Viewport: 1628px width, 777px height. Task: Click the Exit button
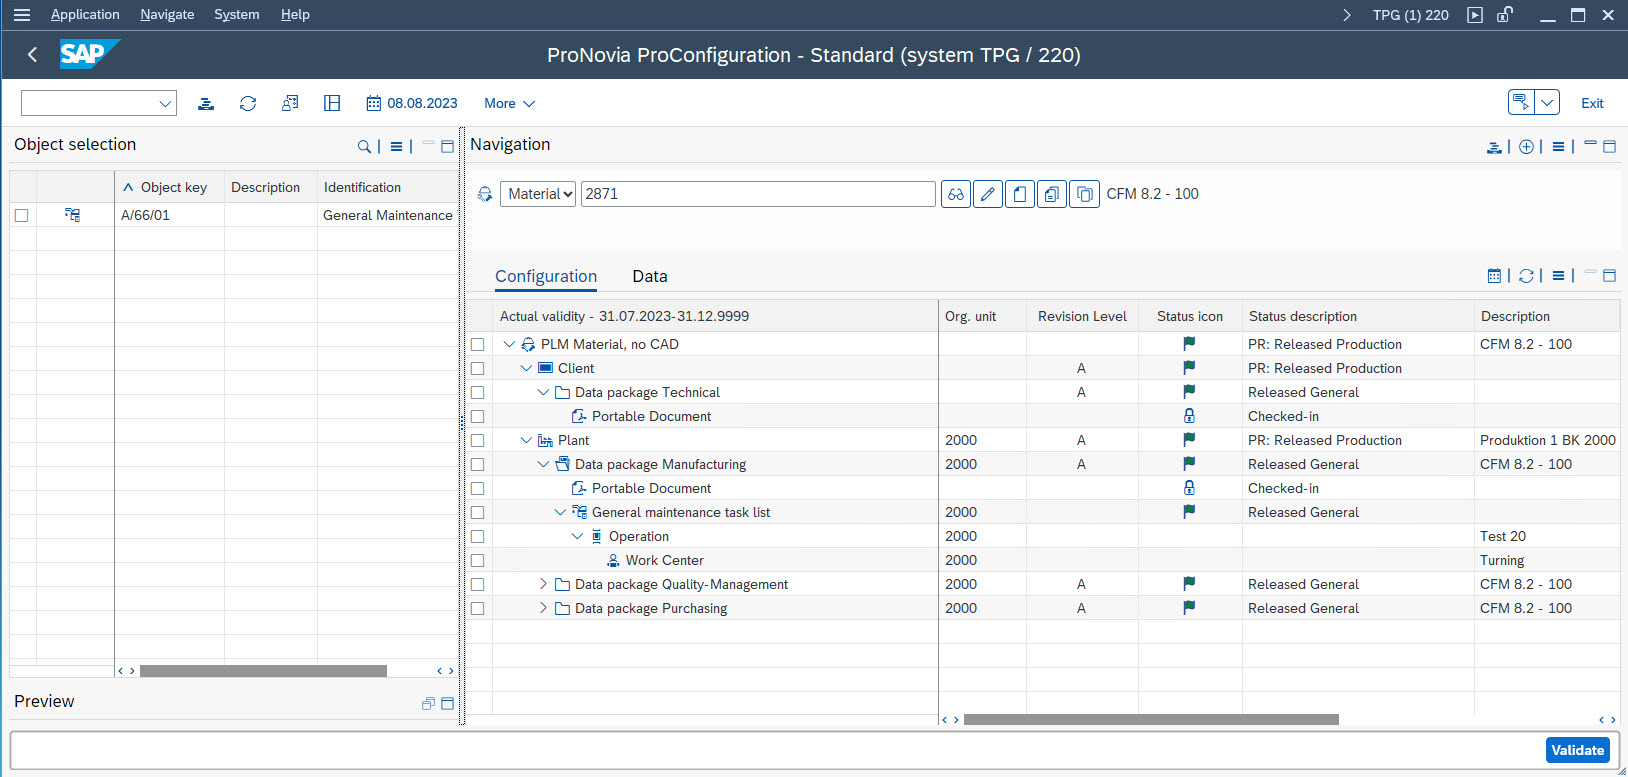point(1592,103)
